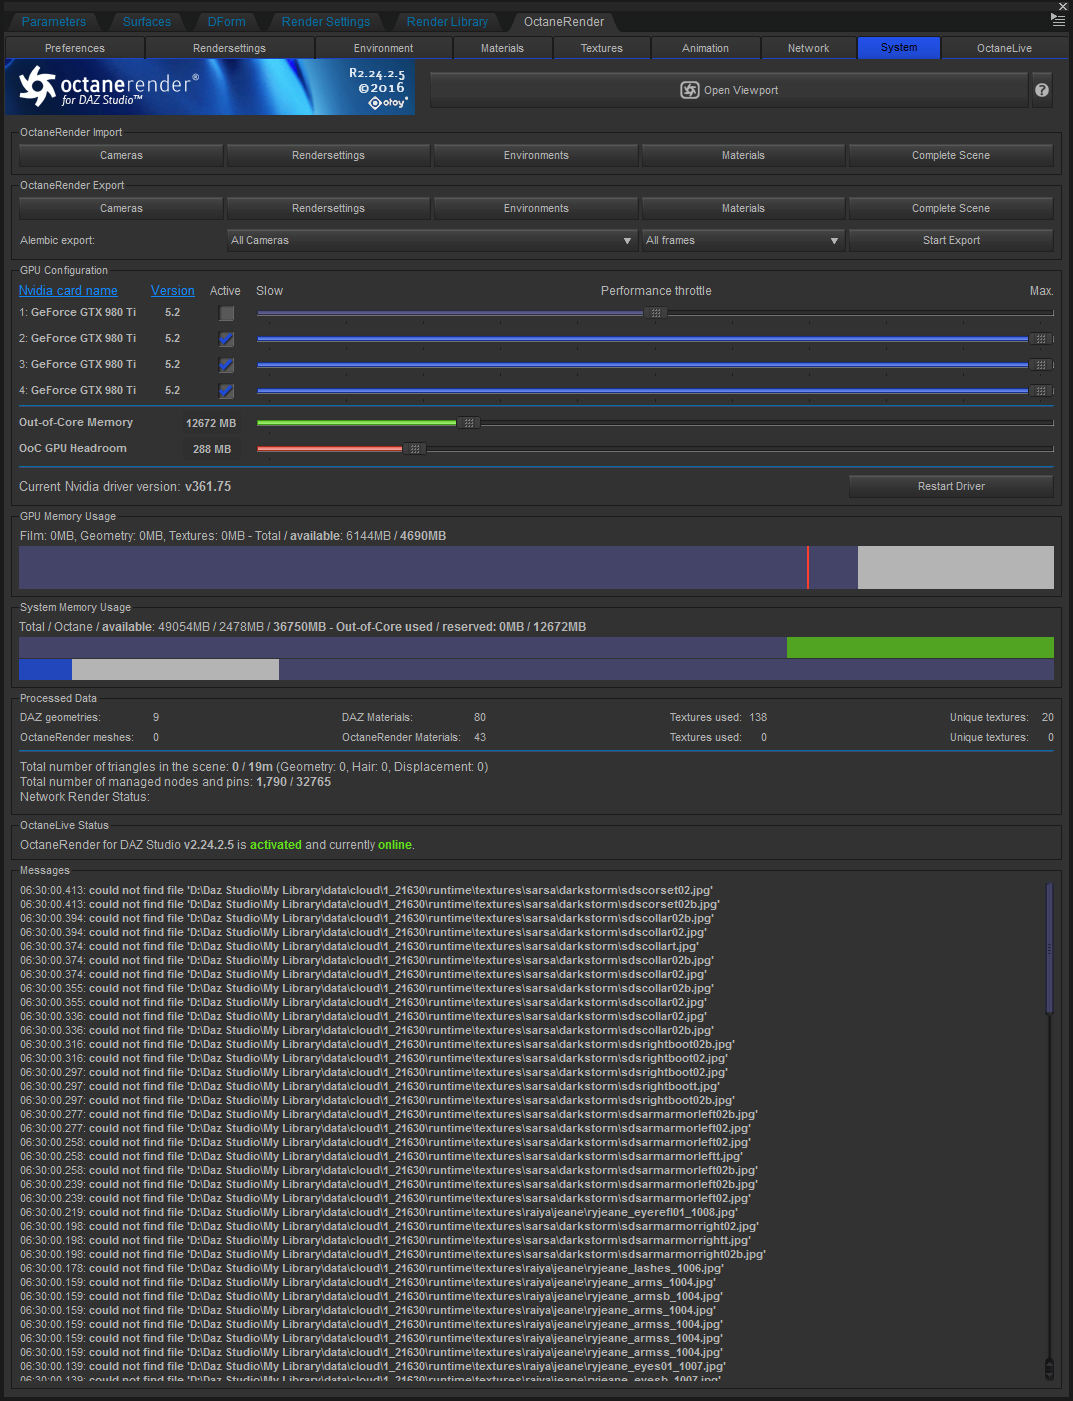The width and height of the screenshot is (1073, 1401).
Task: Open the top-row Materials tab
Action: (502, 48)
